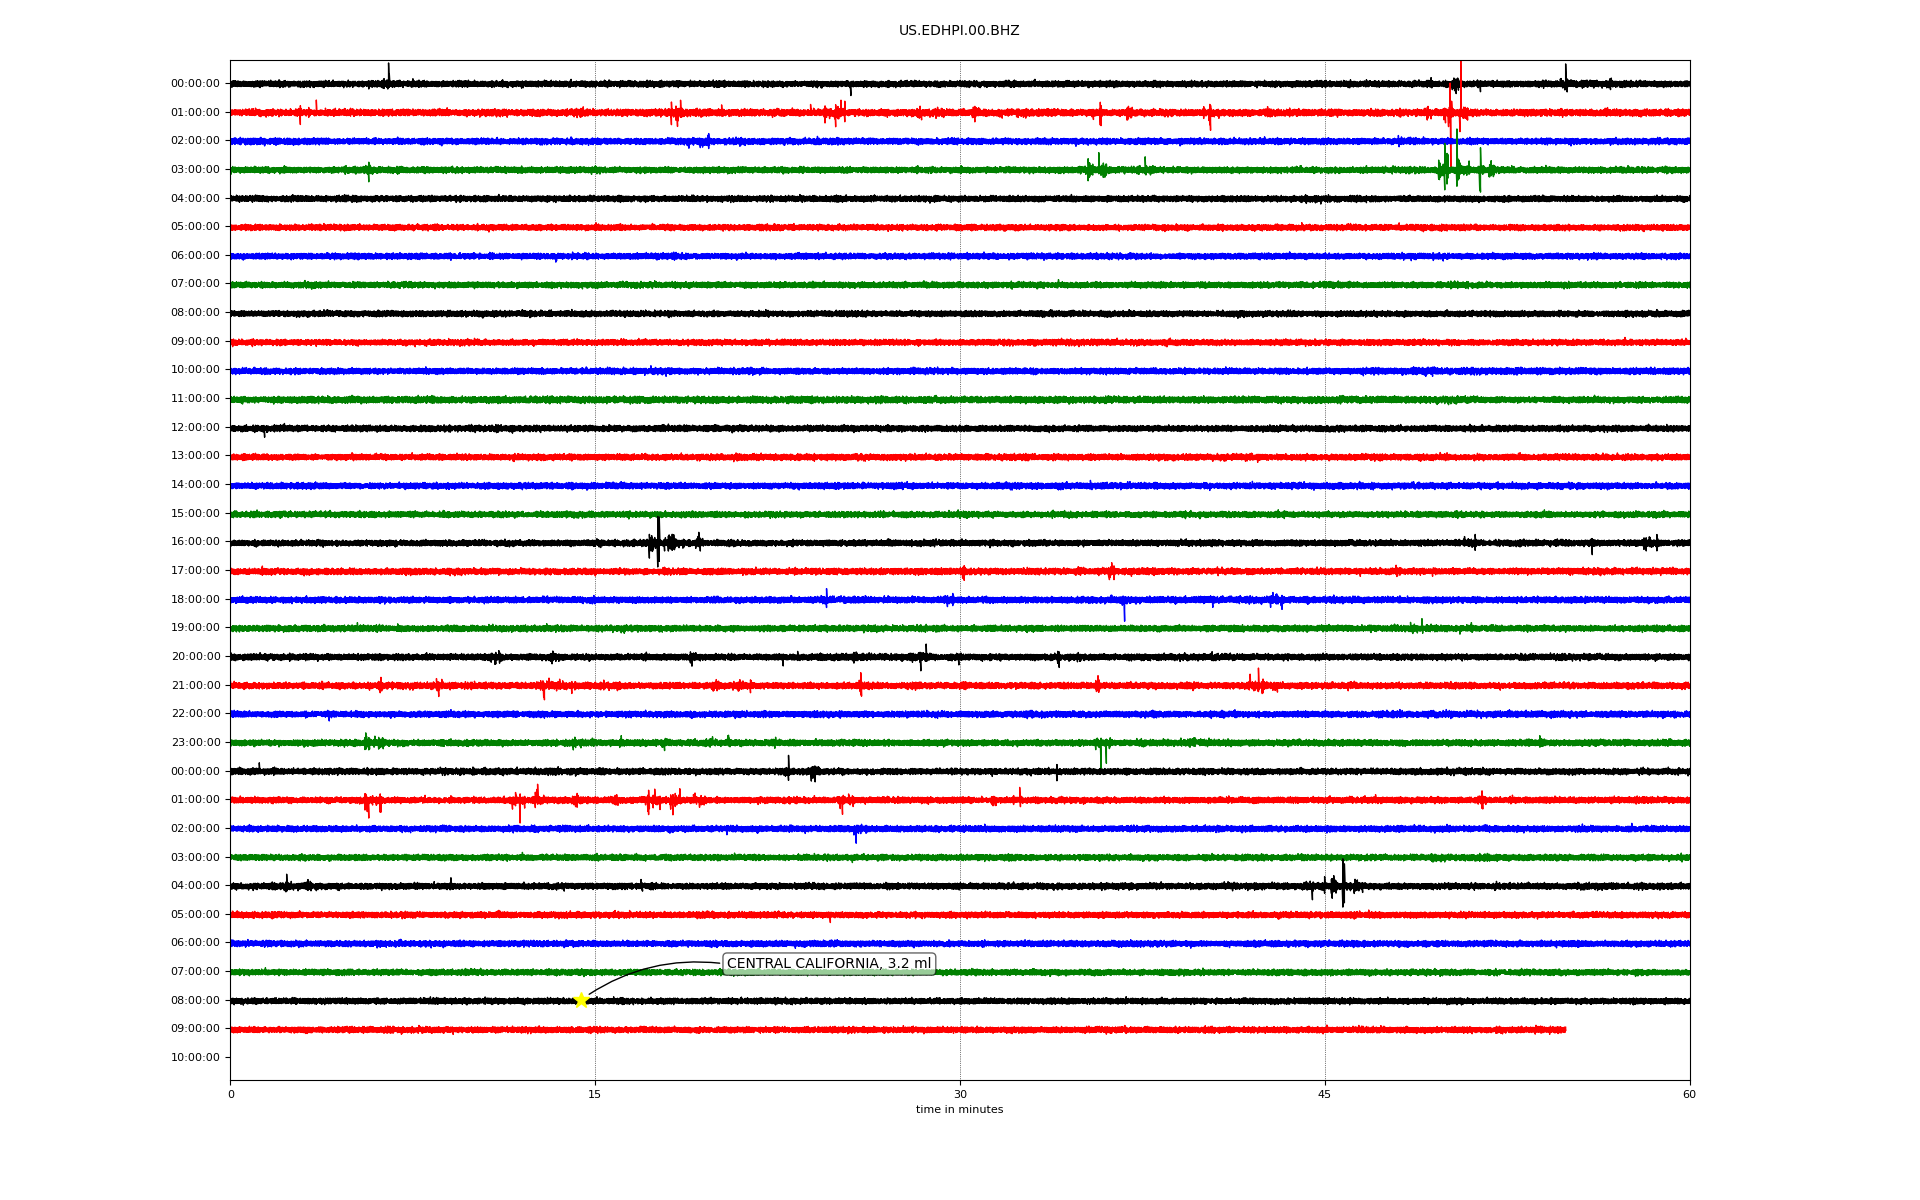Click the large spike on the 16:00:00 trace
Screen dimensions: 1920x1200
pyautogui.click(x=658, y=541)
